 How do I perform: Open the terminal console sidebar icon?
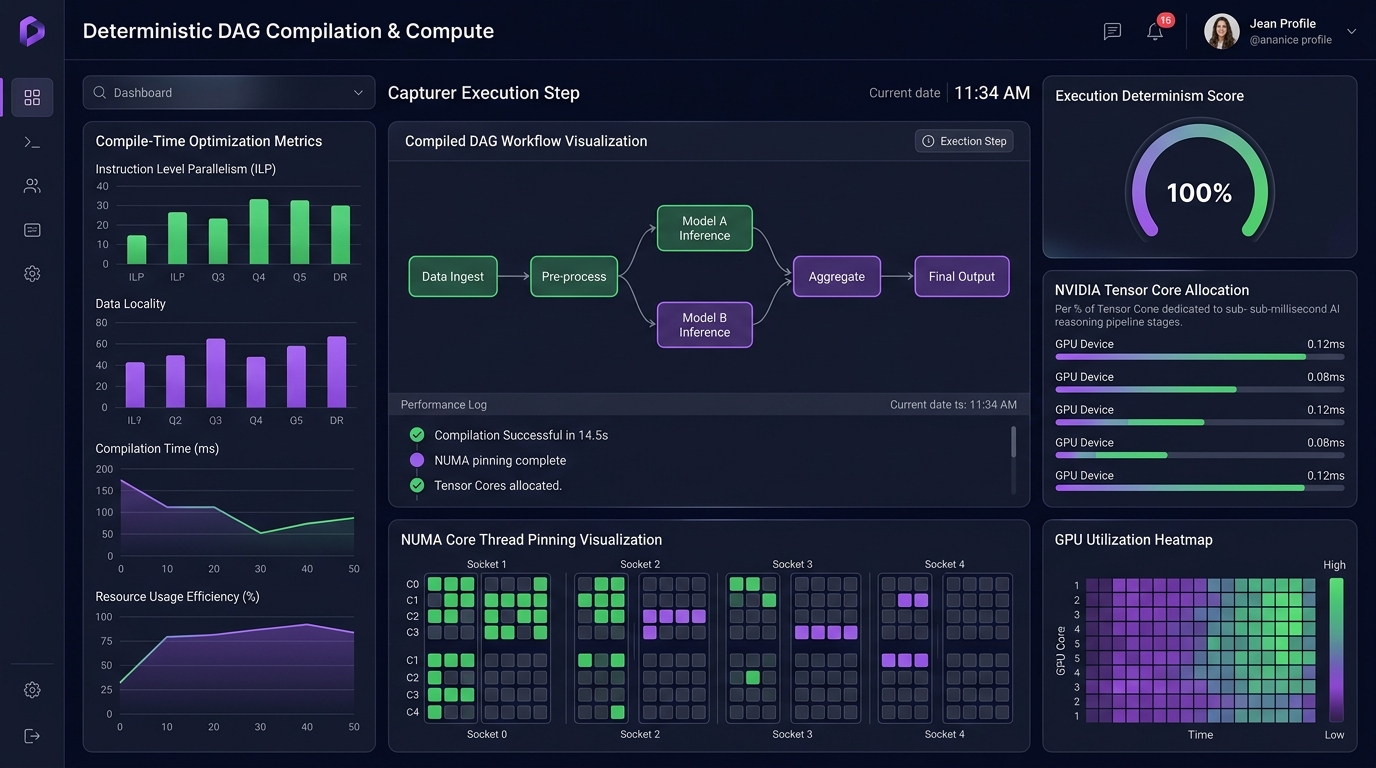point(32,142)
